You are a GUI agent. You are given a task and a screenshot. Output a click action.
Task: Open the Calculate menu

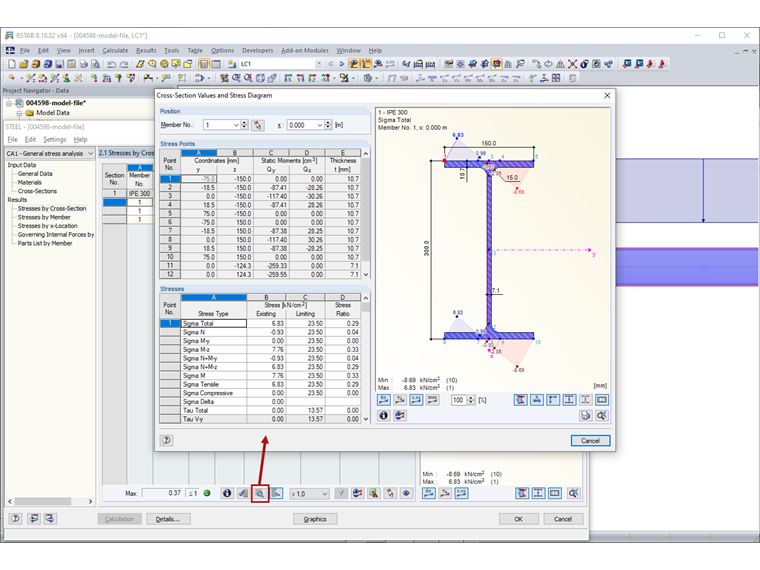(115, 50)
